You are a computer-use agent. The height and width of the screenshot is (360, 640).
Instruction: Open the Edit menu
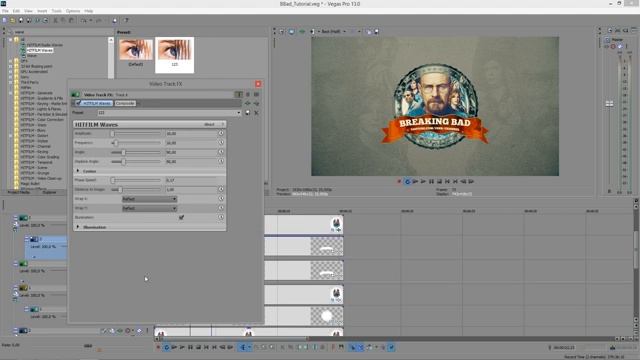tap(16, 11)
